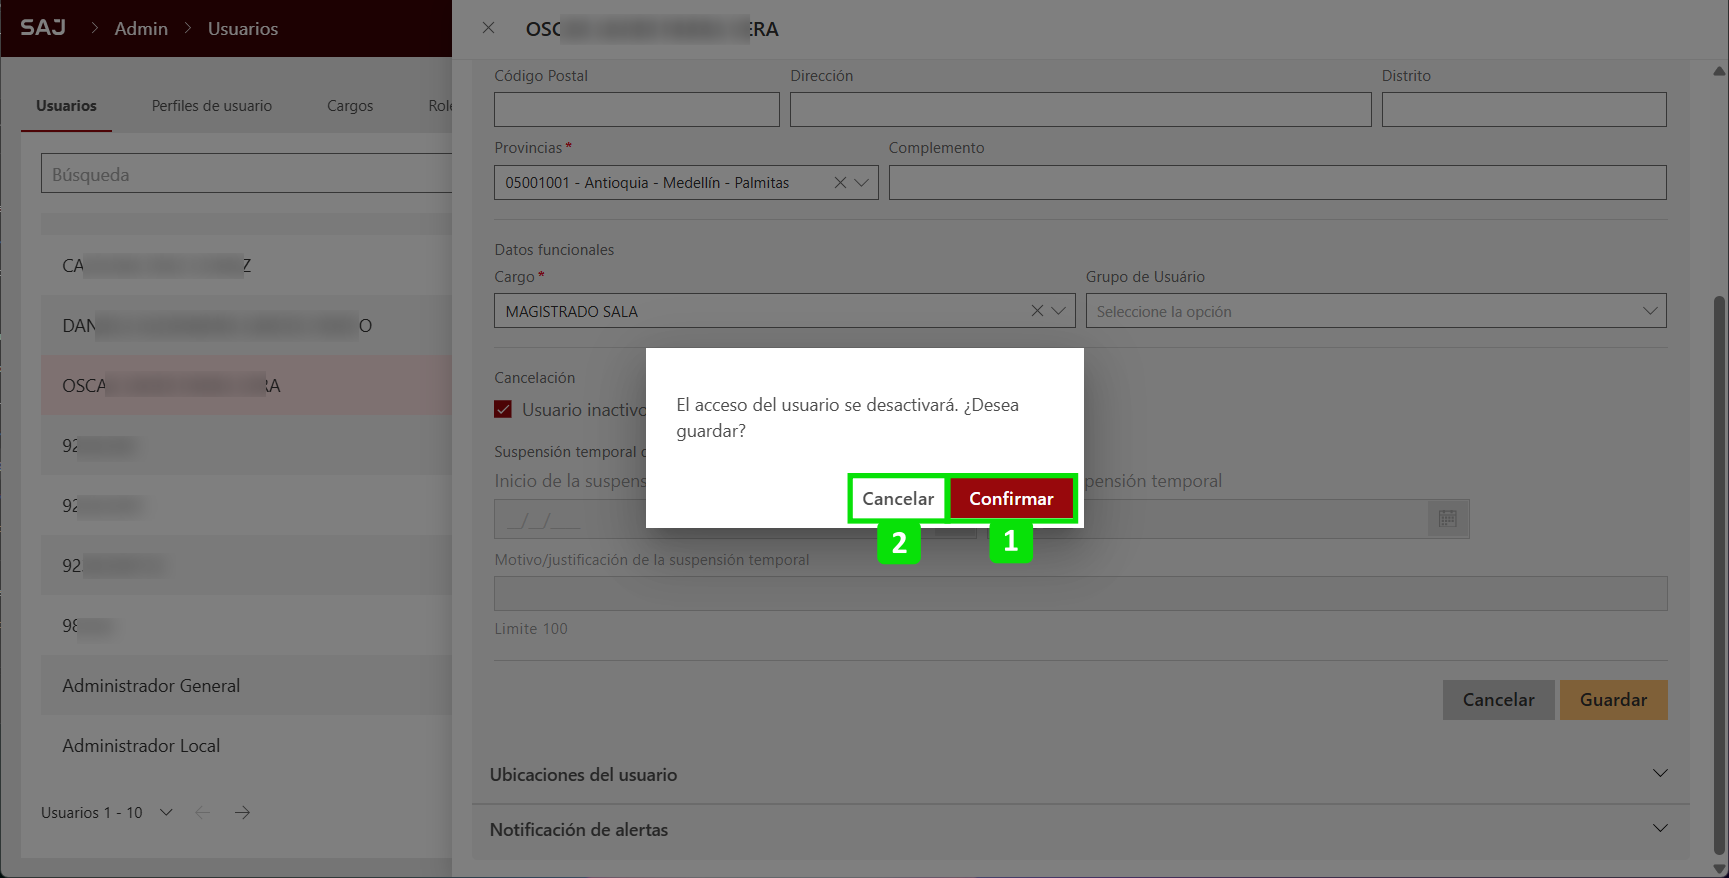This screenshot has width=1729, height=878.
Task: Uncheck the Usuario inactivo checkbox
Action: [x=503, y=409]
